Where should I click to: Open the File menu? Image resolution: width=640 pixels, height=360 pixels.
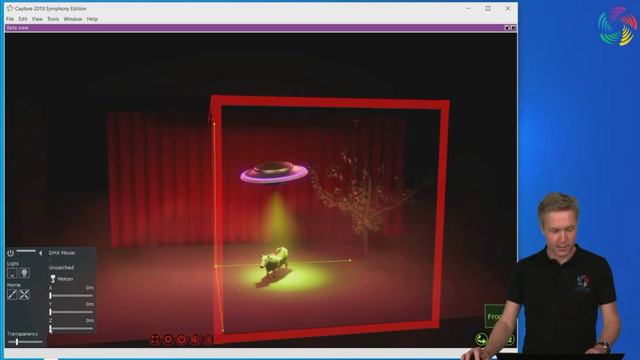pos(10,19)
